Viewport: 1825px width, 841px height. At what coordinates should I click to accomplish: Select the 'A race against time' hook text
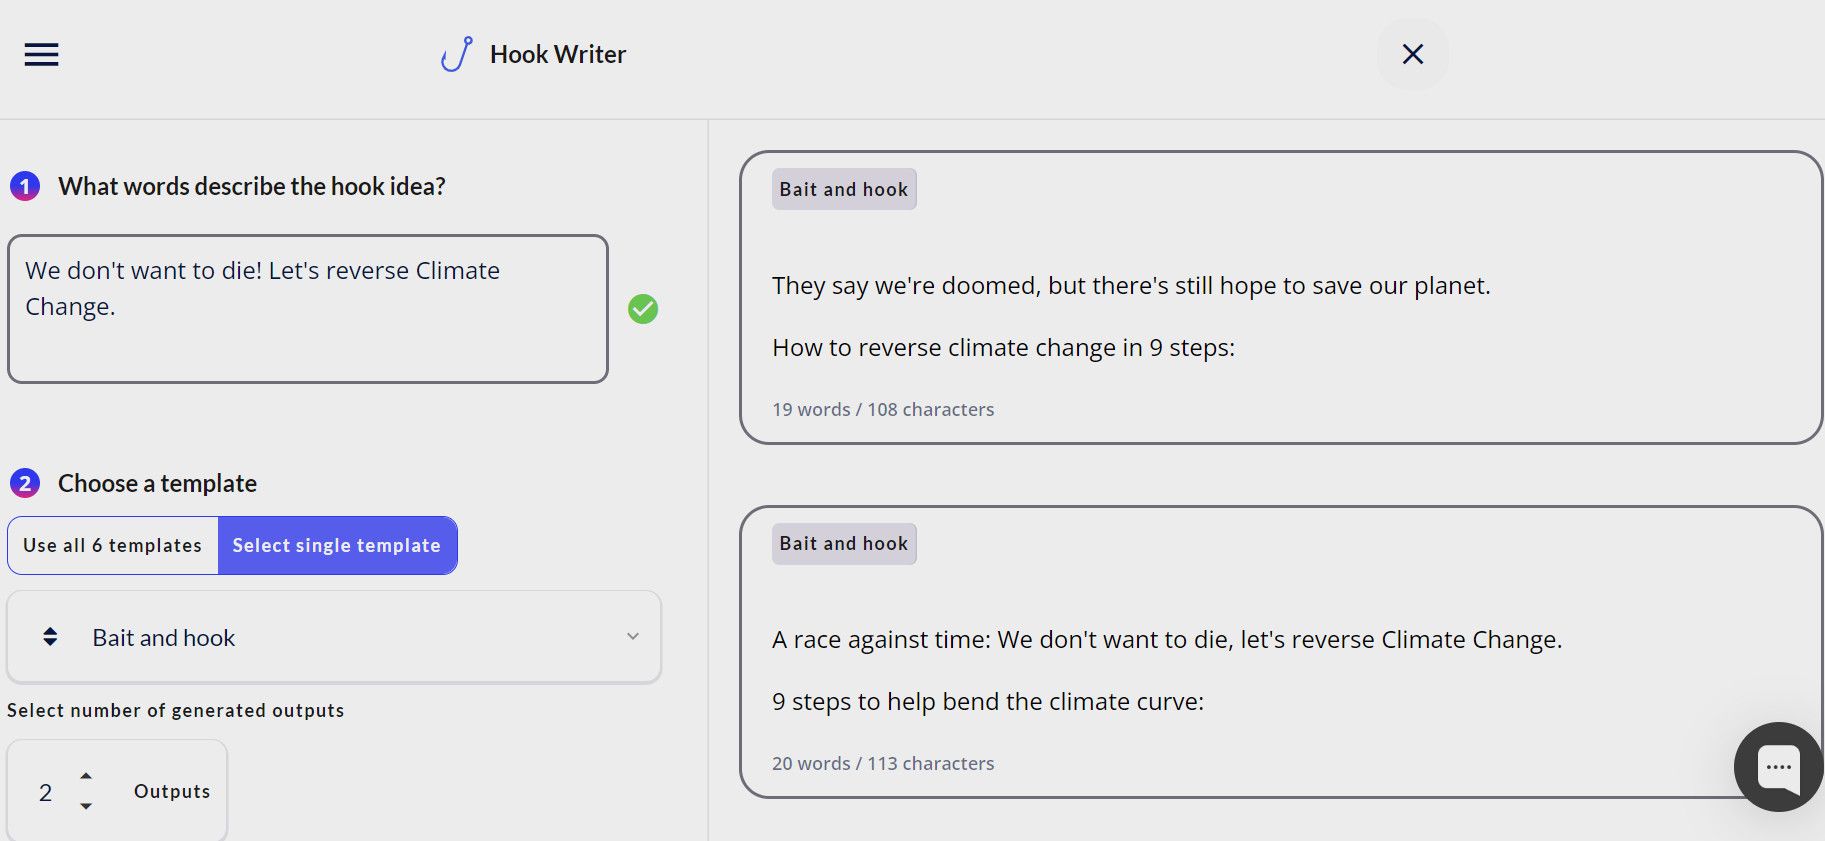(1166, 640)
